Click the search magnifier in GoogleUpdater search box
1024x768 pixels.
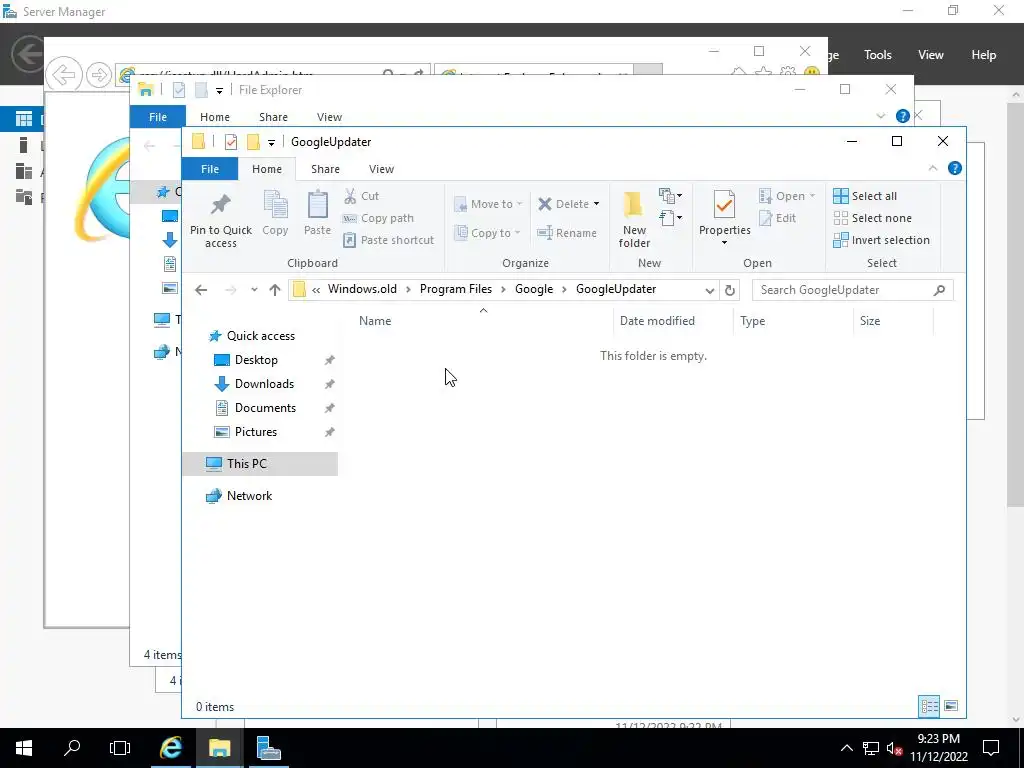point(940,290)
